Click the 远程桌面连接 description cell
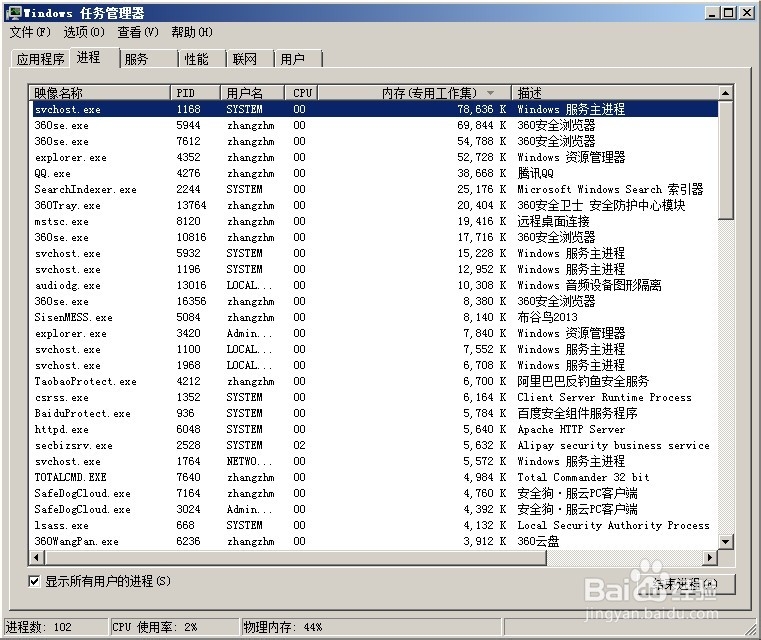 tap(553, 221)
